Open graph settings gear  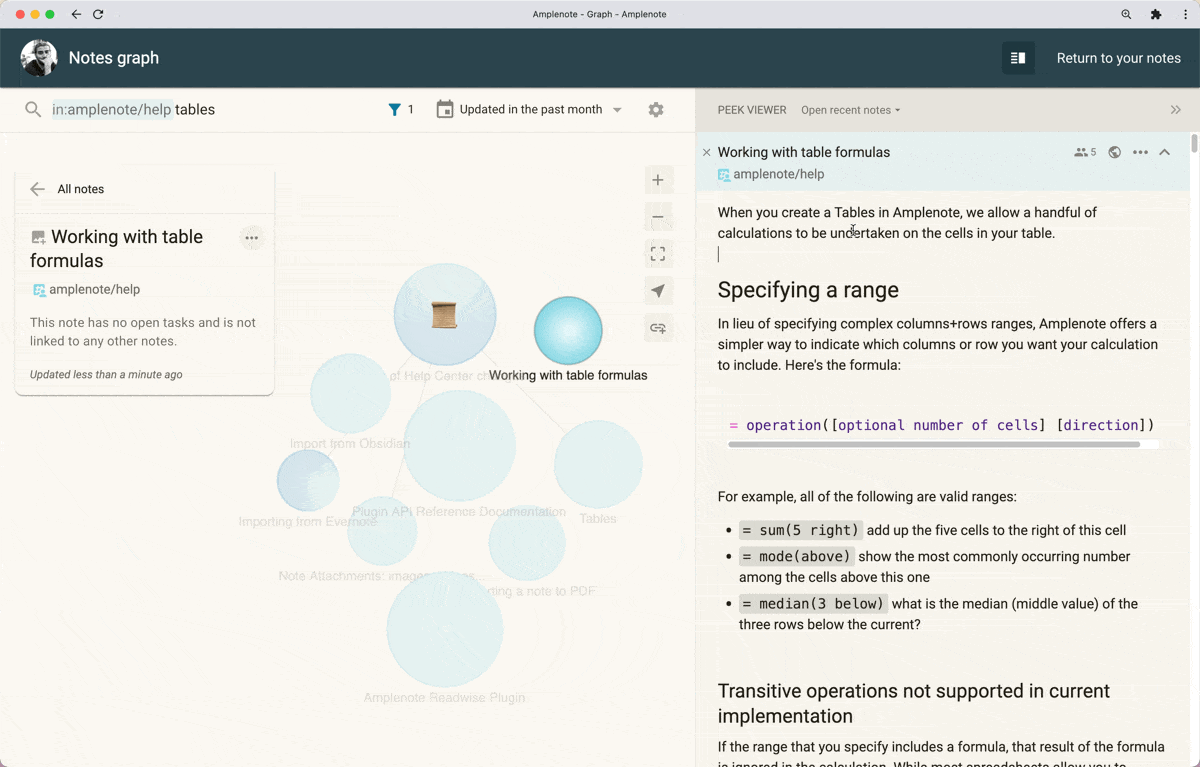coord(656,110)
